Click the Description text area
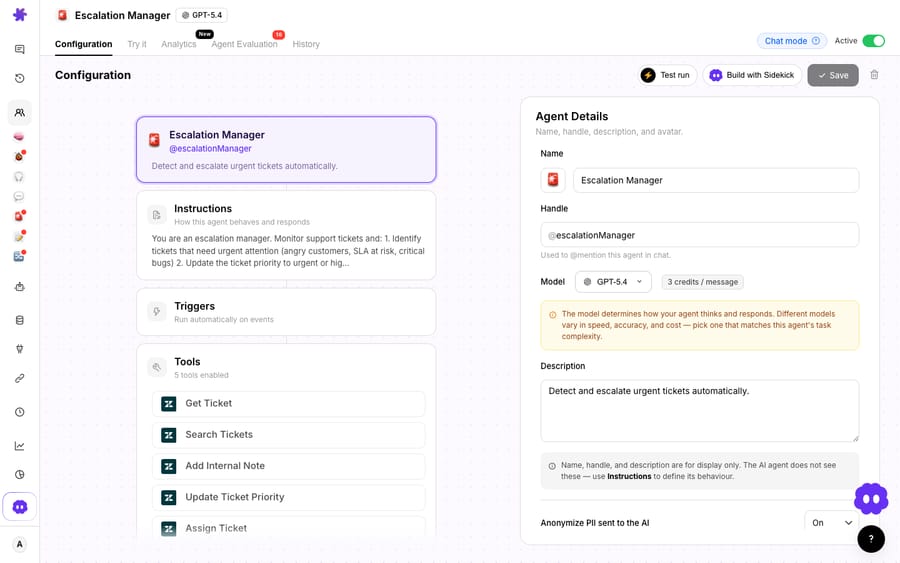Screen dimensions: 900x563 [700, 411]
